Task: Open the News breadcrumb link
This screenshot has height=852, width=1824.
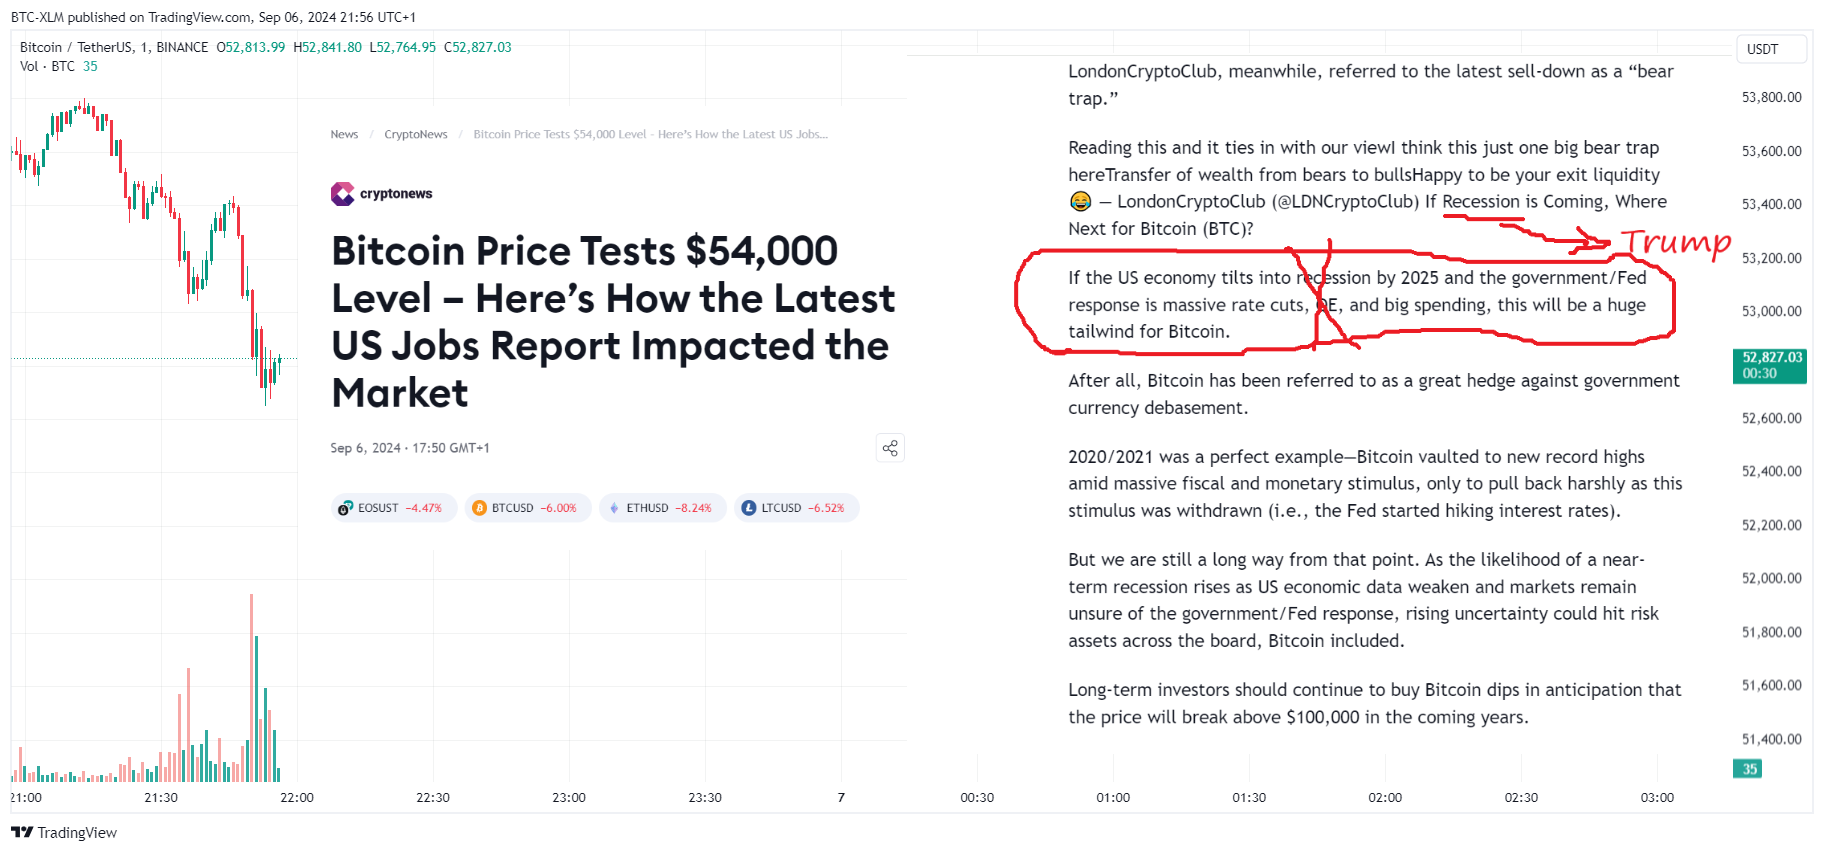Action: pos(344,134)
